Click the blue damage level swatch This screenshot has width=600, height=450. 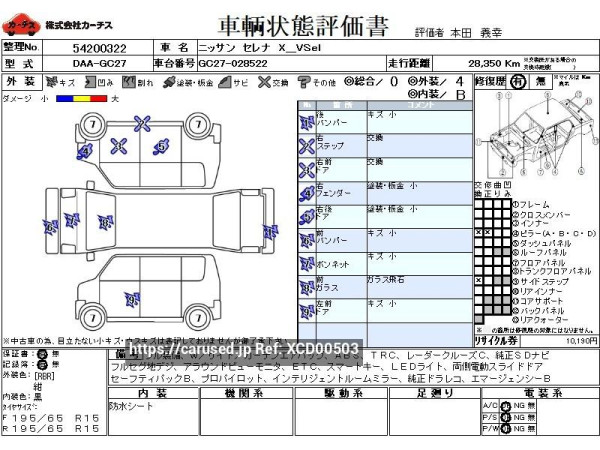click(65, 99)
